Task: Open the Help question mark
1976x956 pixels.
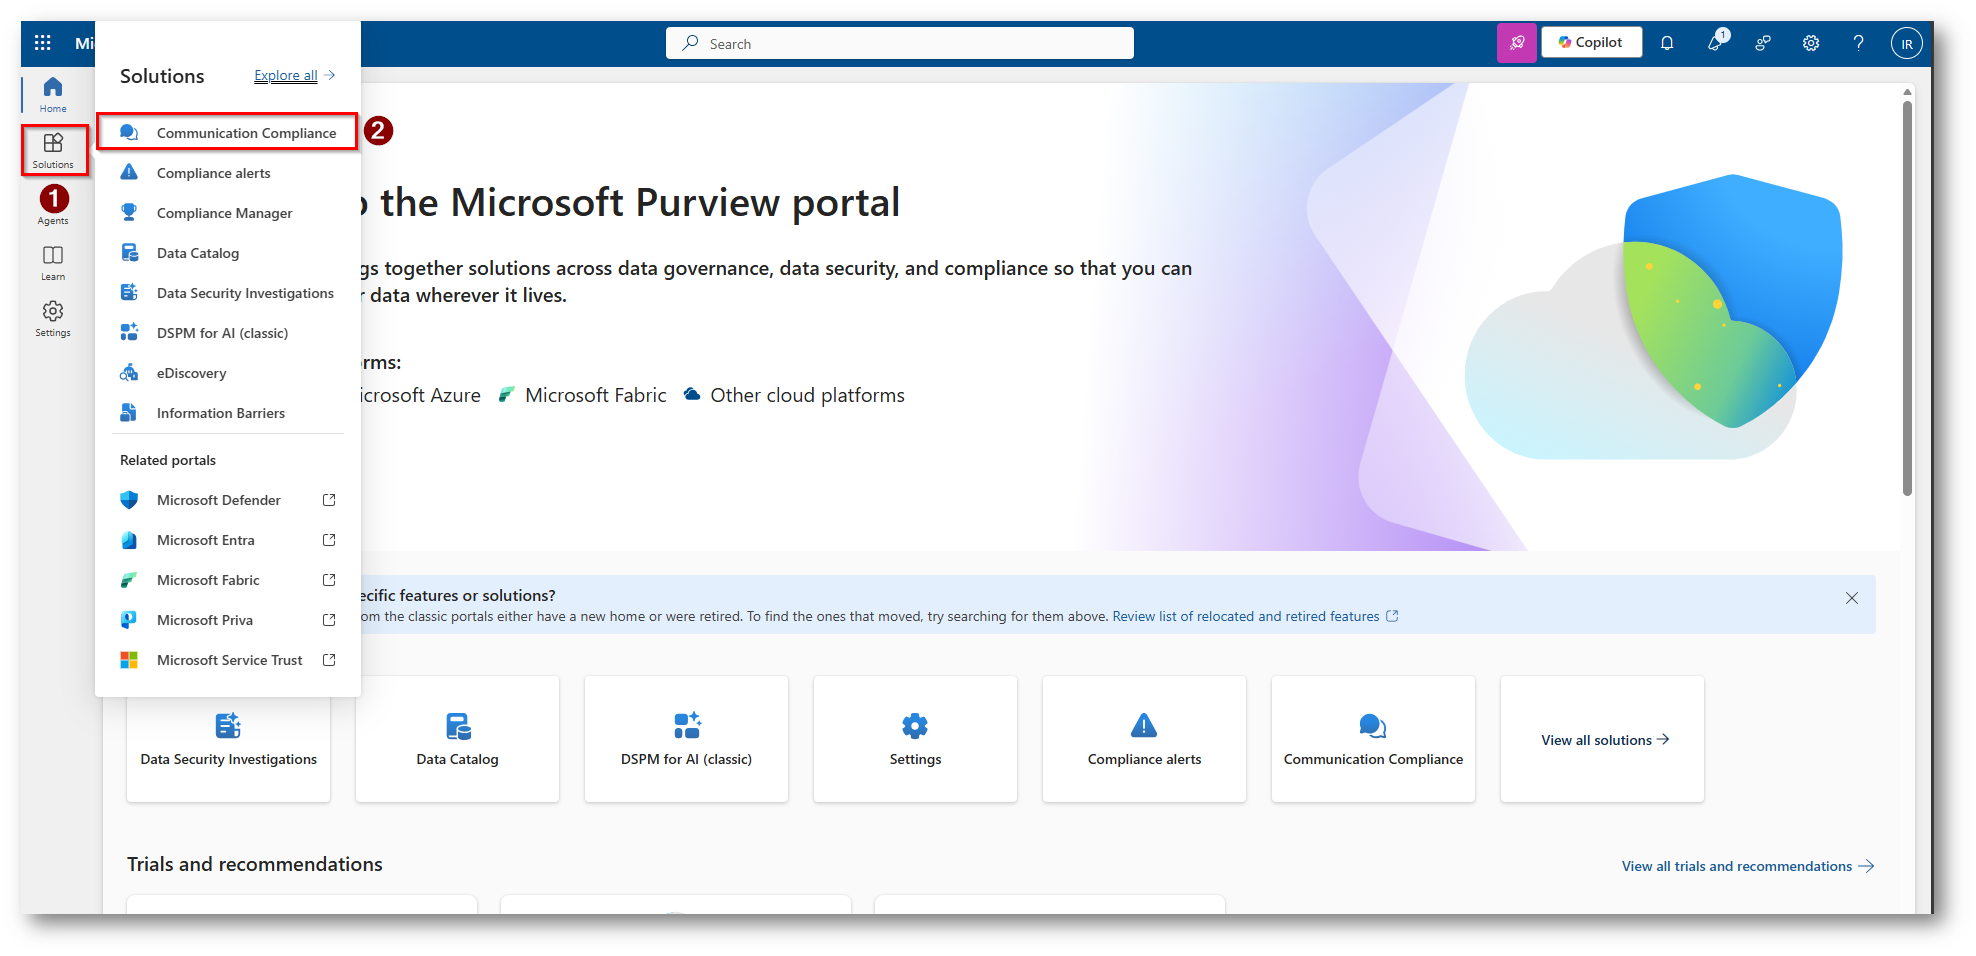Action: click(1858, 43)
